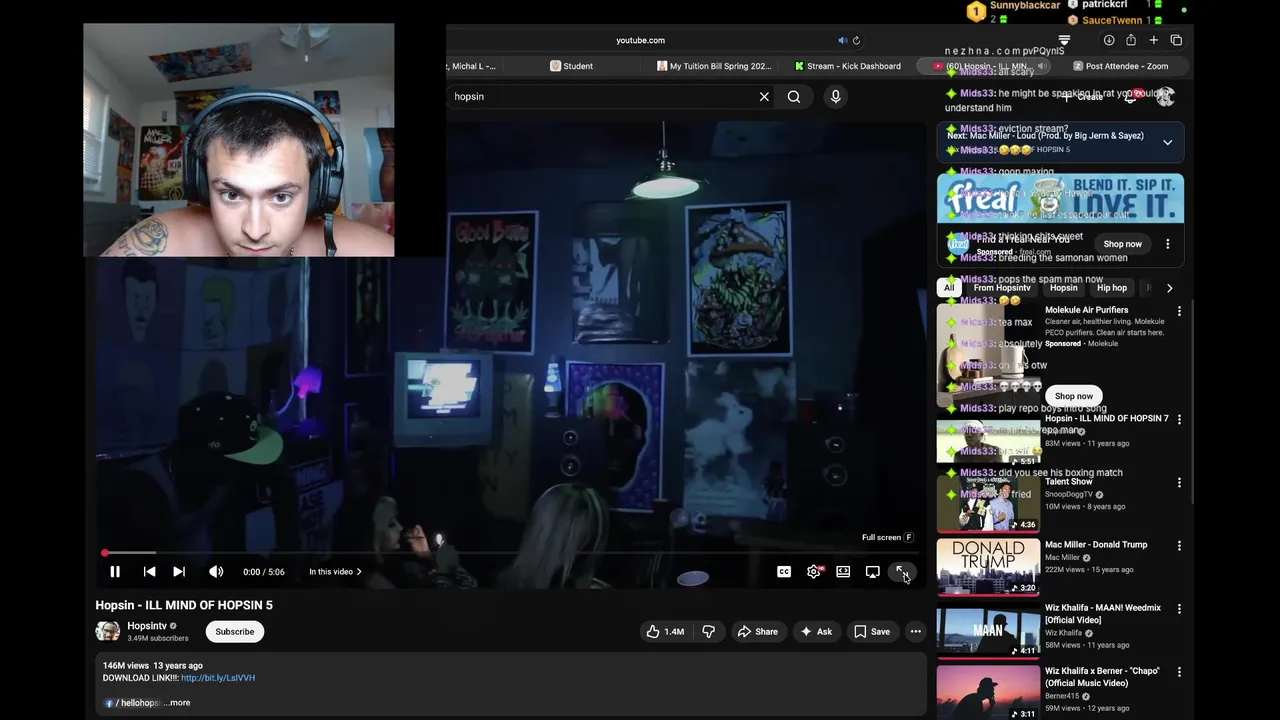This screenshot has height=720, width=1280.
Task: Mute audio on the Hopsin tab
Action: tap(1041, 66)
